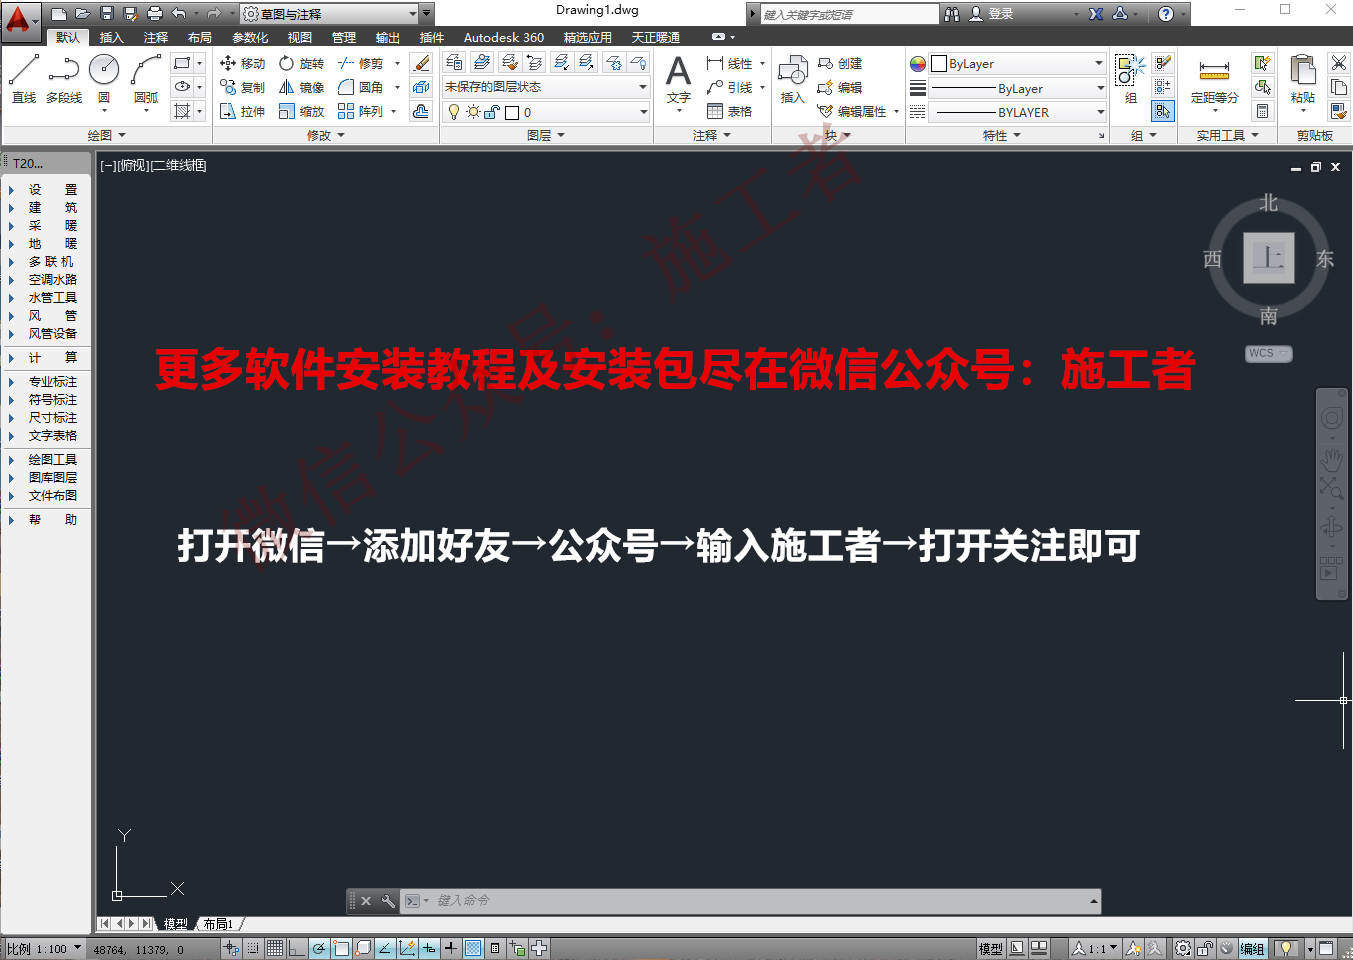This screenshot has width=1353, height=960.
Task: Switch to the 注释 ribbon tab
Action: coord(155,37)
